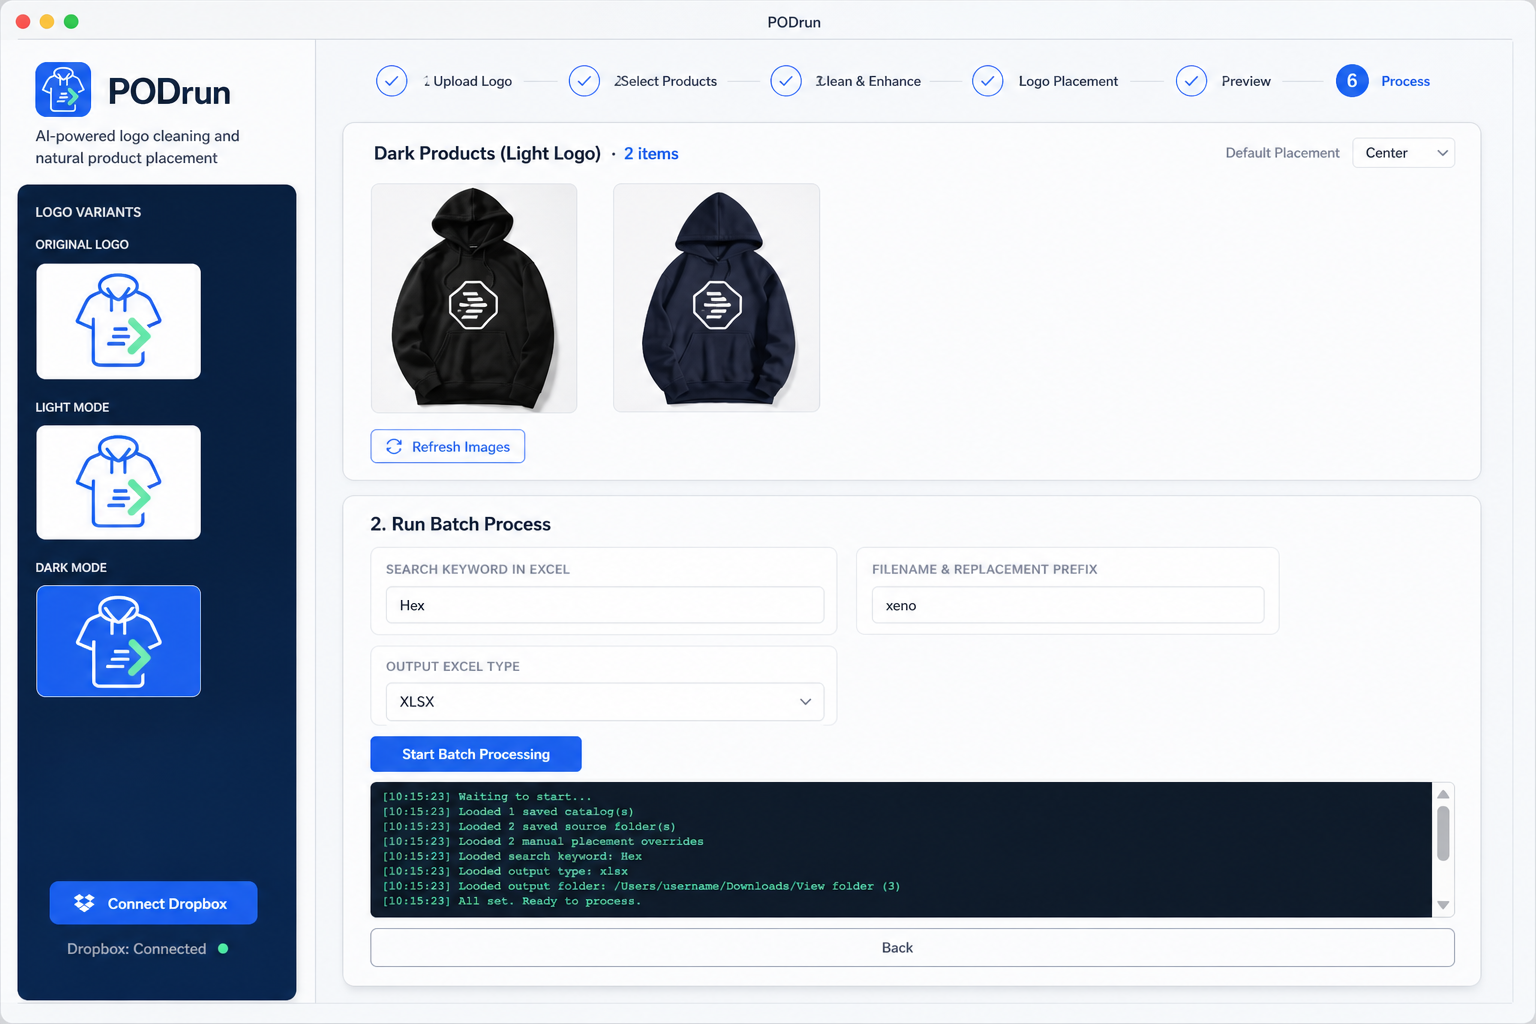
Task: Click the Clean & Enhance step checkmark circle
Action: 786,81
